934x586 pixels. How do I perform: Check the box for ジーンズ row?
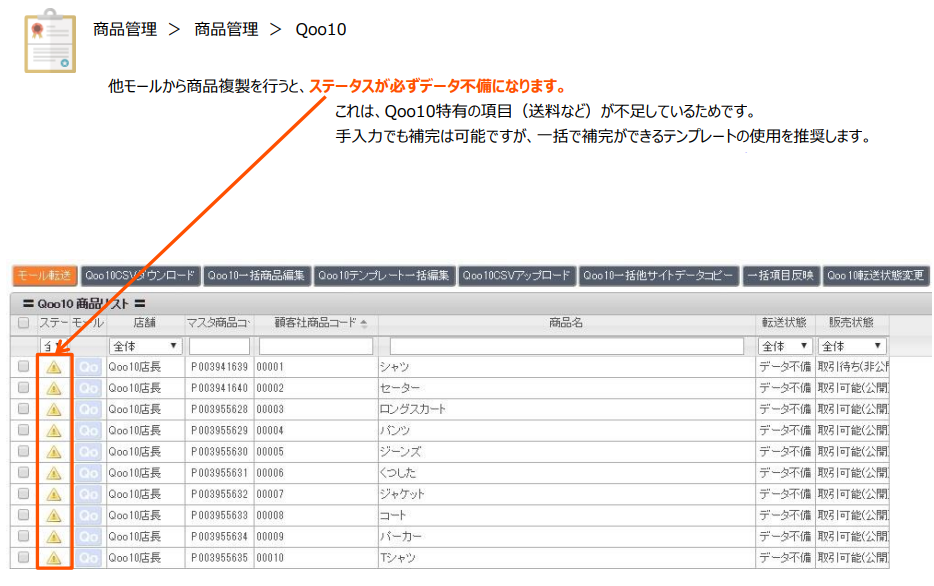tap(23, 451)
